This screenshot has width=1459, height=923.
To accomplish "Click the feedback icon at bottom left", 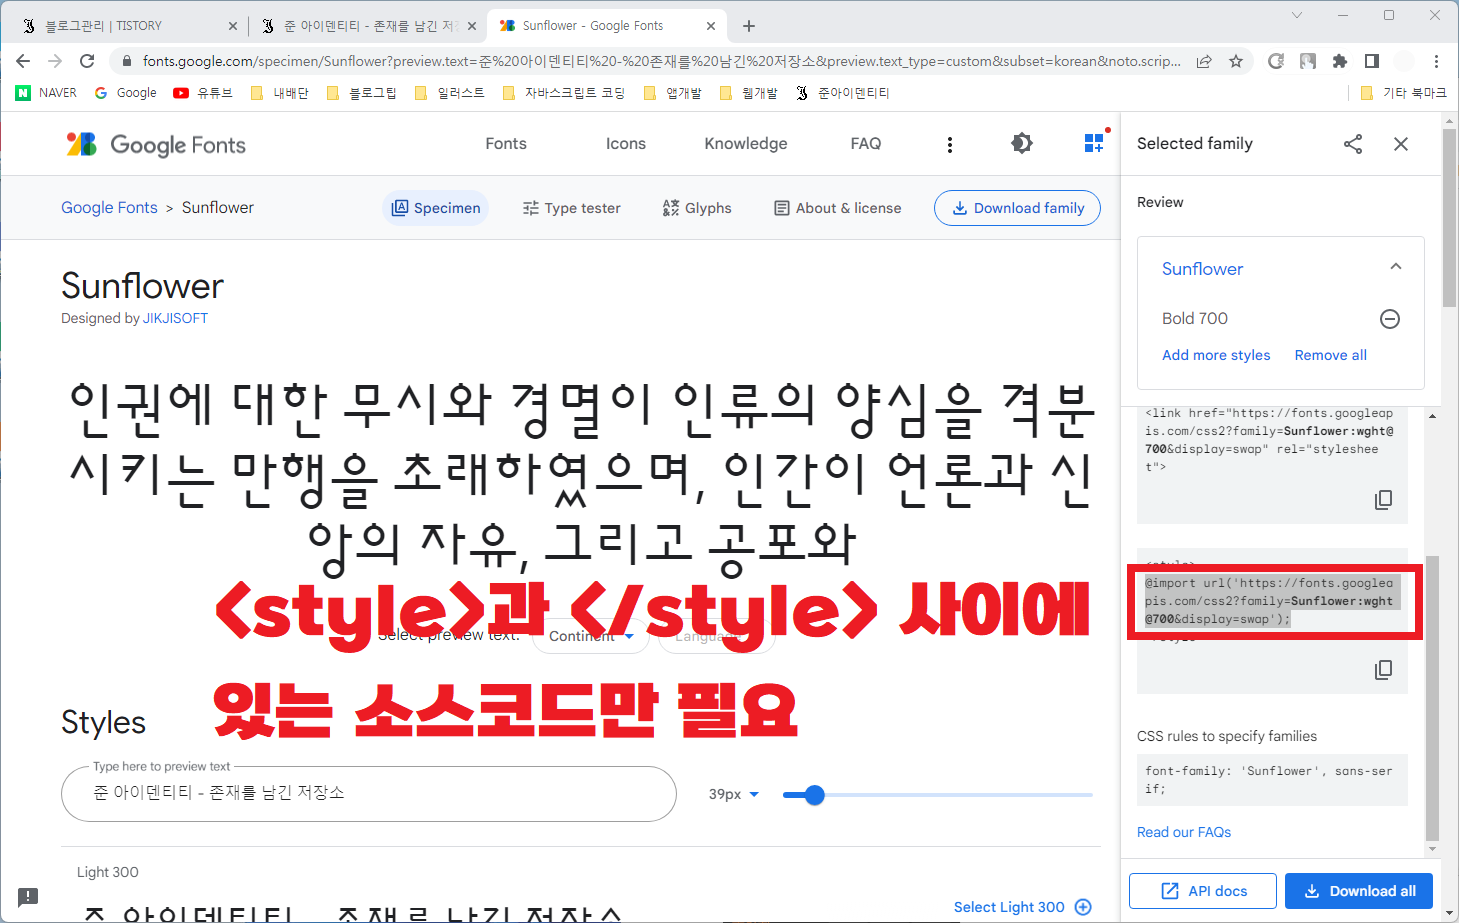I will click(28, 896).
